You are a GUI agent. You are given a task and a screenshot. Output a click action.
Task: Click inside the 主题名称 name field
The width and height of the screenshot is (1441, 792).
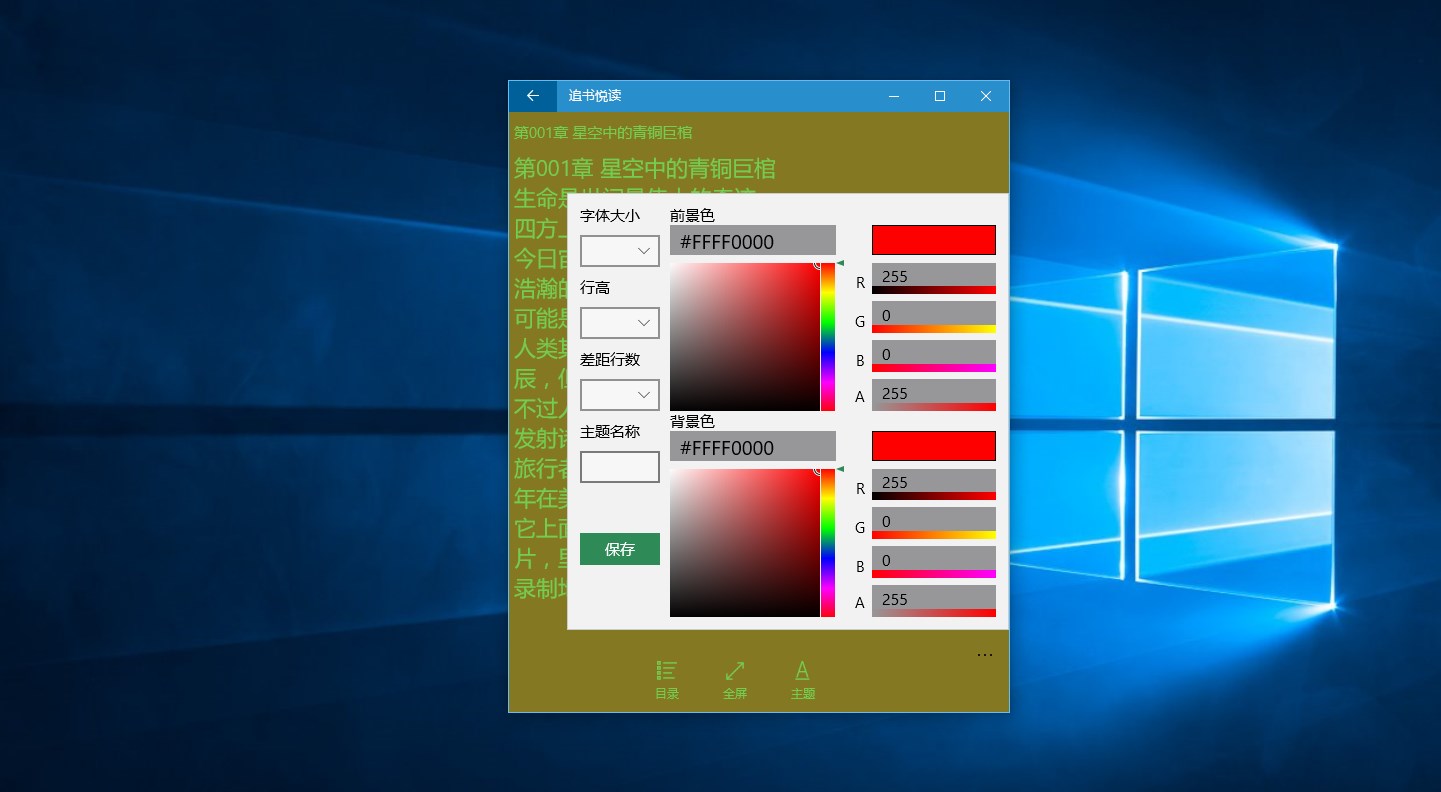coord(619,466)
